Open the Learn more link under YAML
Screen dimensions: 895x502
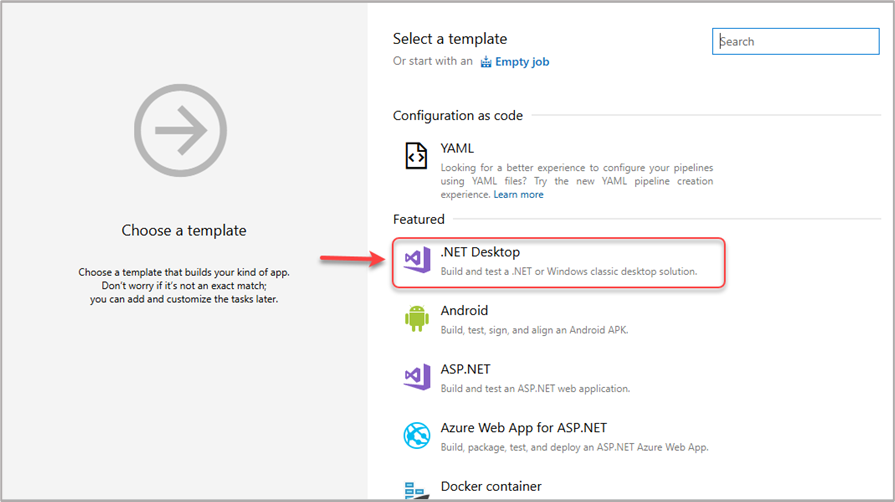518,195
